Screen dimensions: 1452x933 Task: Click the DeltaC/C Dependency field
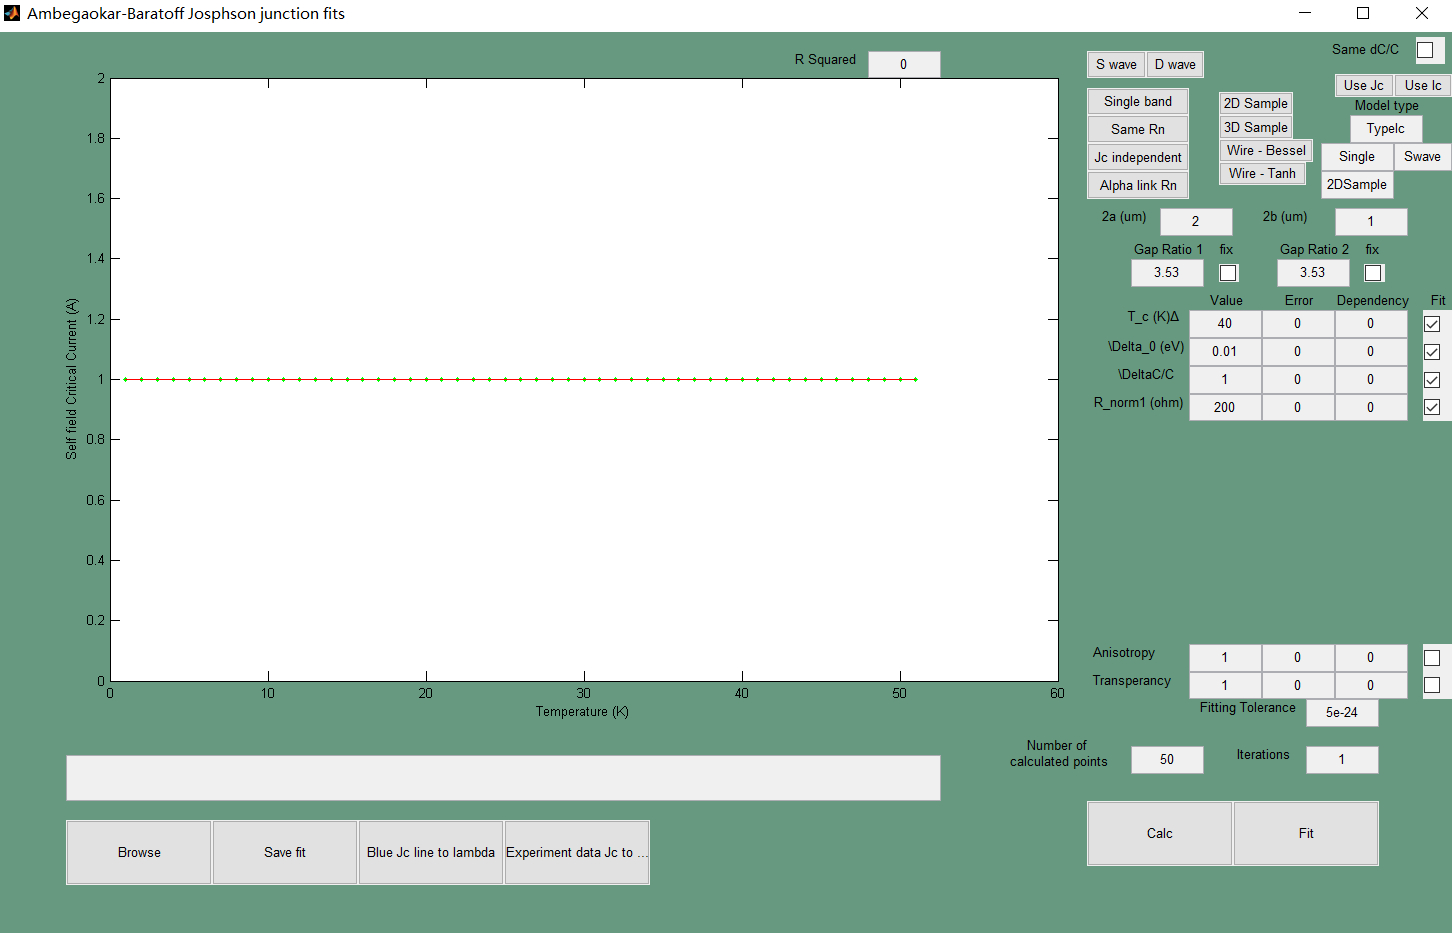pyautogui.click(x=1371, y=380)
